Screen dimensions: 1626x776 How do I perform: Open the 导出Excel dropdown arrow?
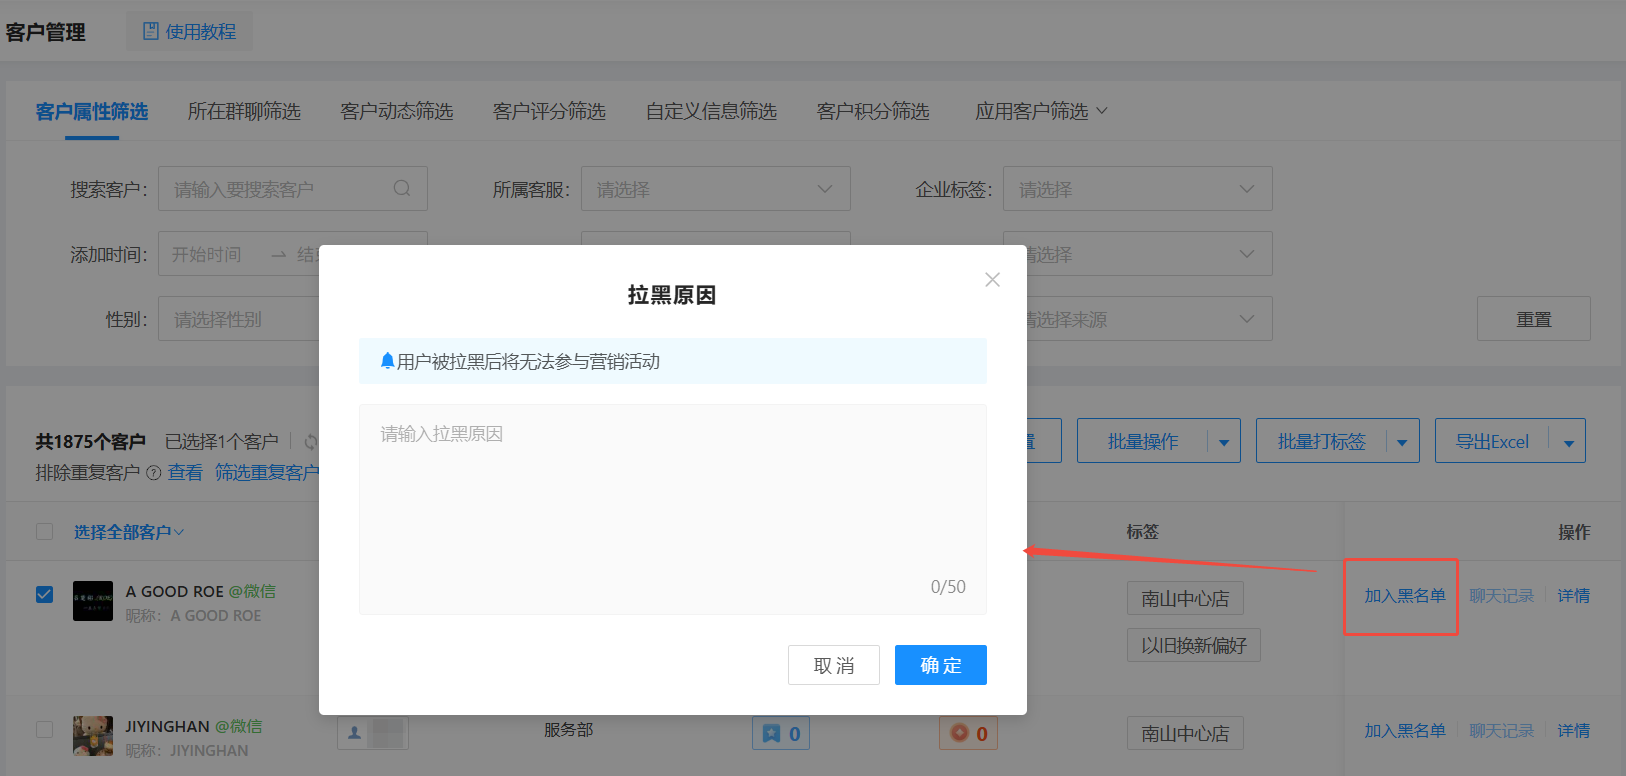1568,442
